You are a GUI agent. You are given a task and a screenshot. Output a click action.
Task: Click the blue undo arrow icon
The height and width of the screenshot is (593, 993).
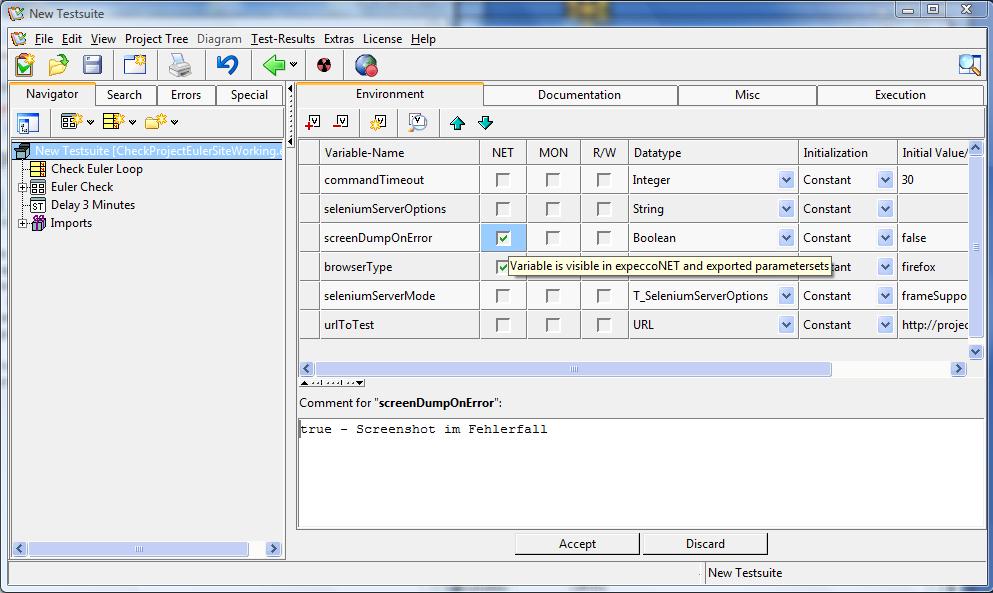pos(227,66)
